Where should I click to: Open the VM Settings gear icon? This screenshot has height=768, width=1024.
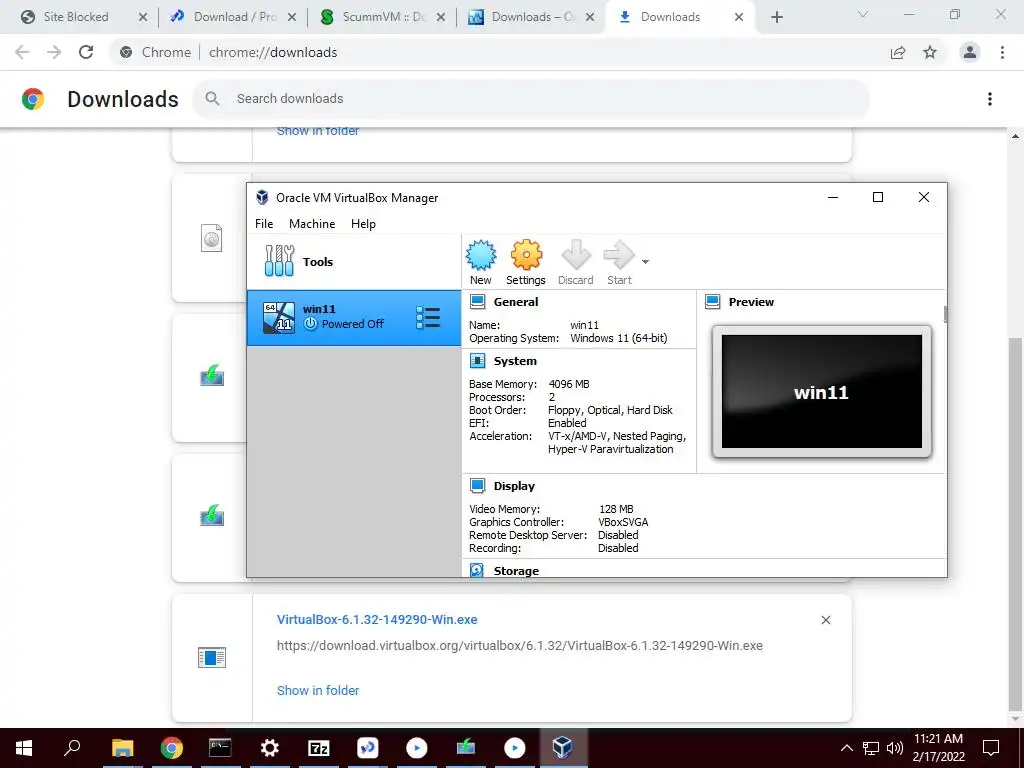526,255
